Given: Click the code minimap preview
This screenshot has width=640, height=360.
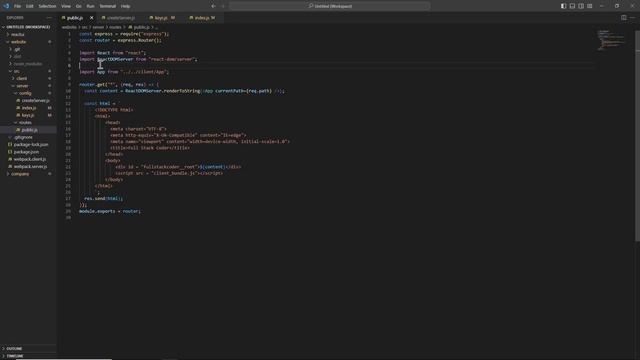Looking at the screenshot, I should click(611, 40).
